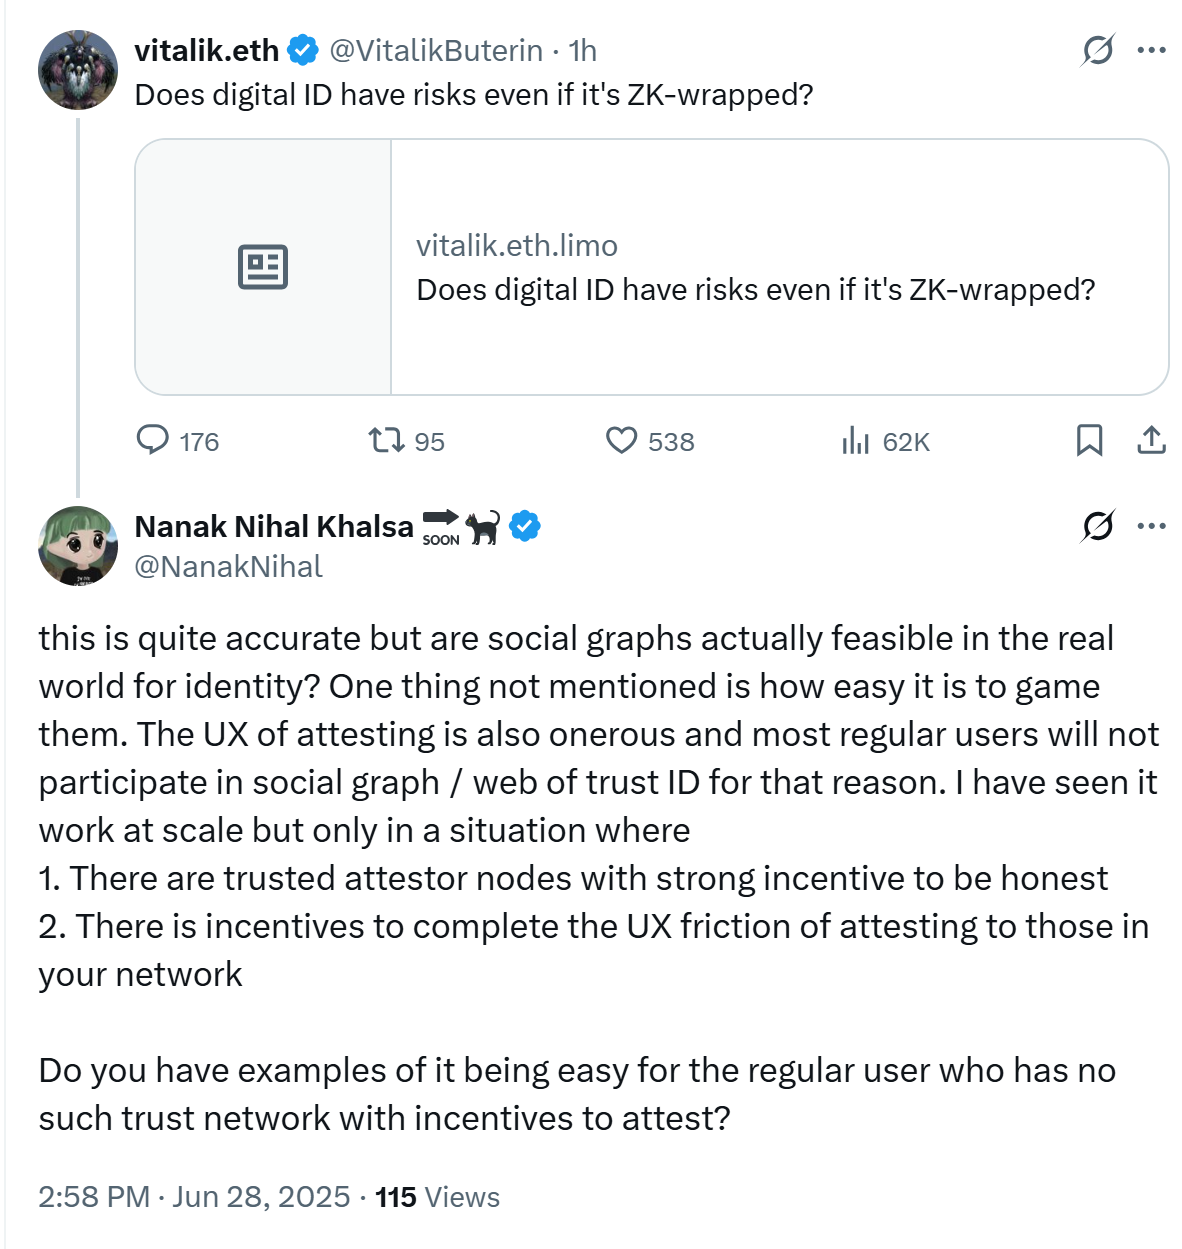This screenshot has width=1182, height=1249.
Task: Click Grok icon on Nanak's reply
Action: click(1097, 525)
